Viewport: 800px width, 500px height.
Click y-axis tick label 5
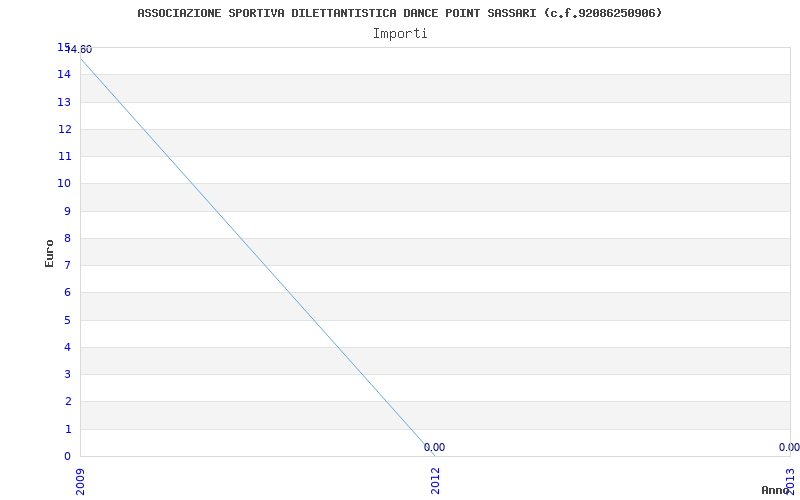[67, 320]
